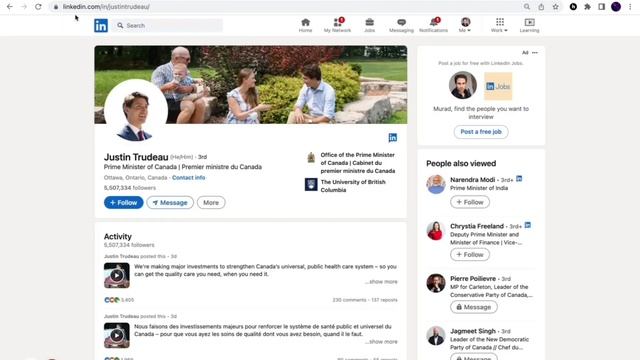Viewport: 640px width, 360px height.
Task: Open the Home feed icon
Action: pos(305,25)
